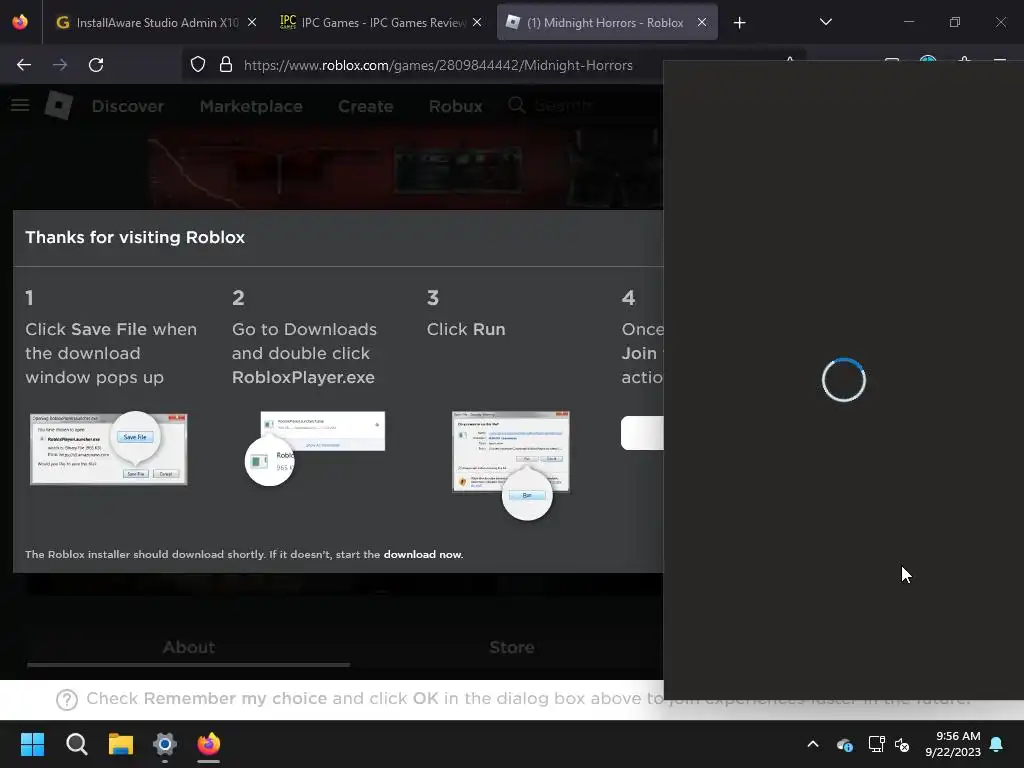The image size is (1024, 768).
Task: Close the Firefox browser window
Action: [x=1000, y=22]
